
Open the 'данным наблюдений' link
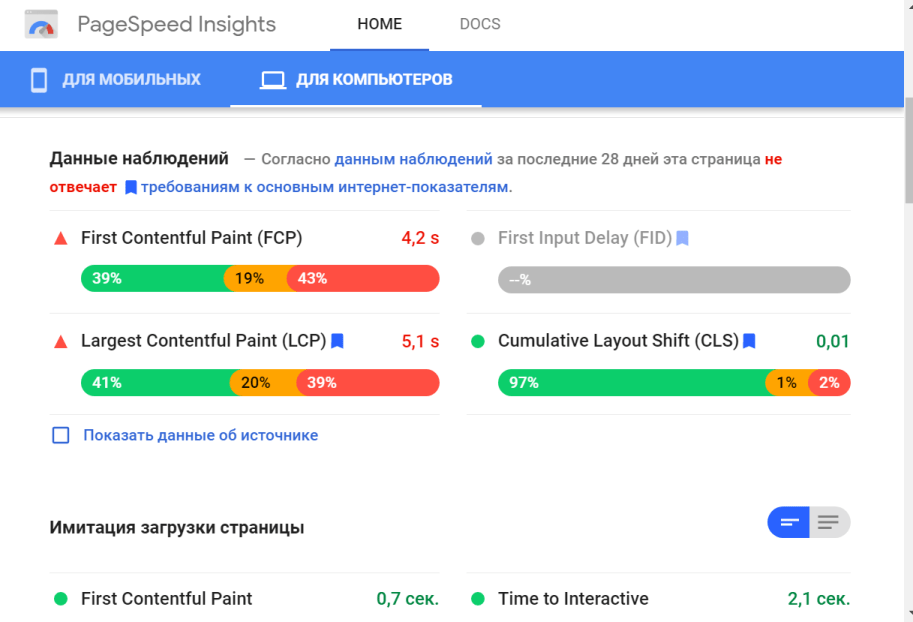[x=413, y=158]
